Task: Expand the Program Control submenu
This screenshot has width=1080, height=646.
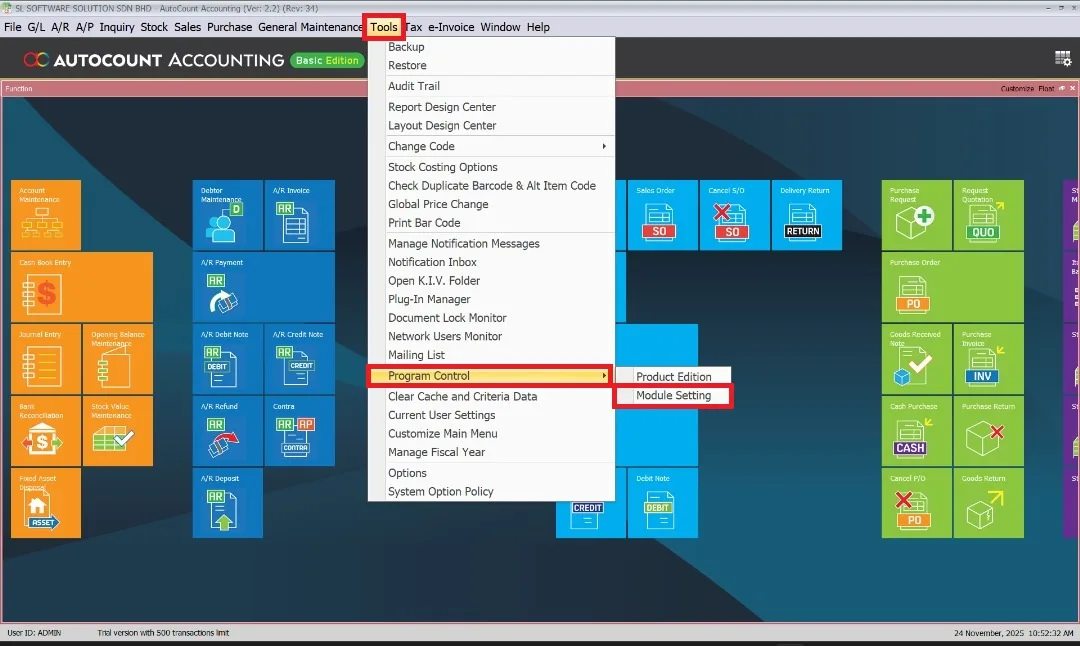Action: pyautogui.click(x=430, y=376)
